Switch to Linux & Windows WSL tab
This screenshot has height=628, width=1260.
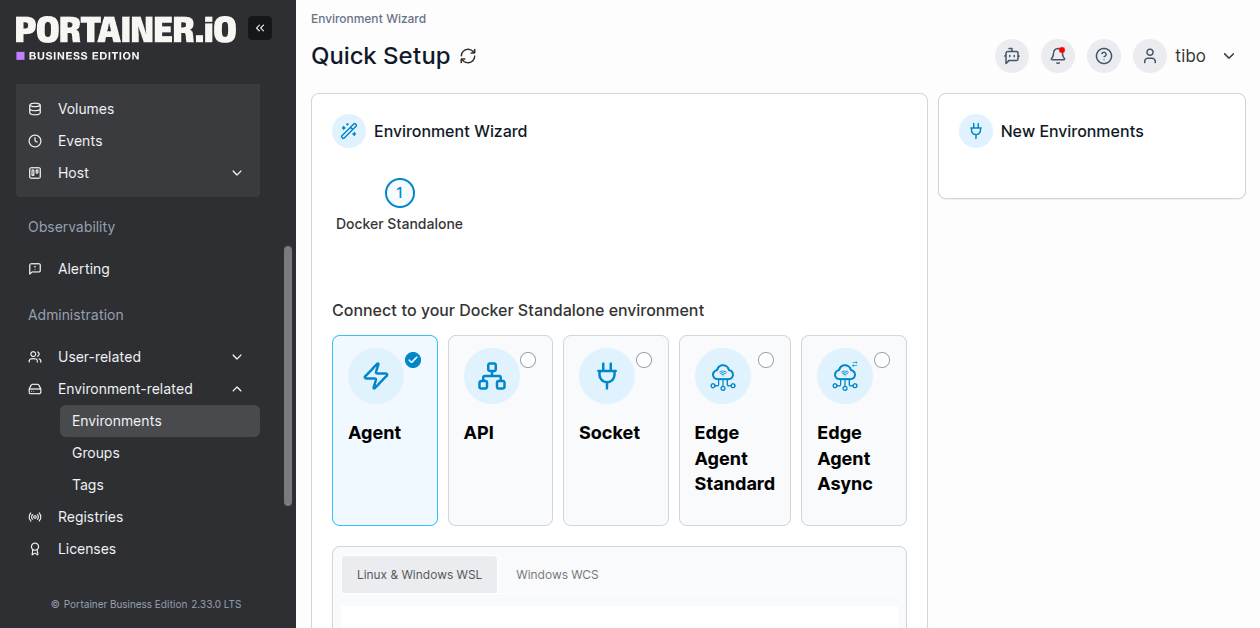(419, 575)
